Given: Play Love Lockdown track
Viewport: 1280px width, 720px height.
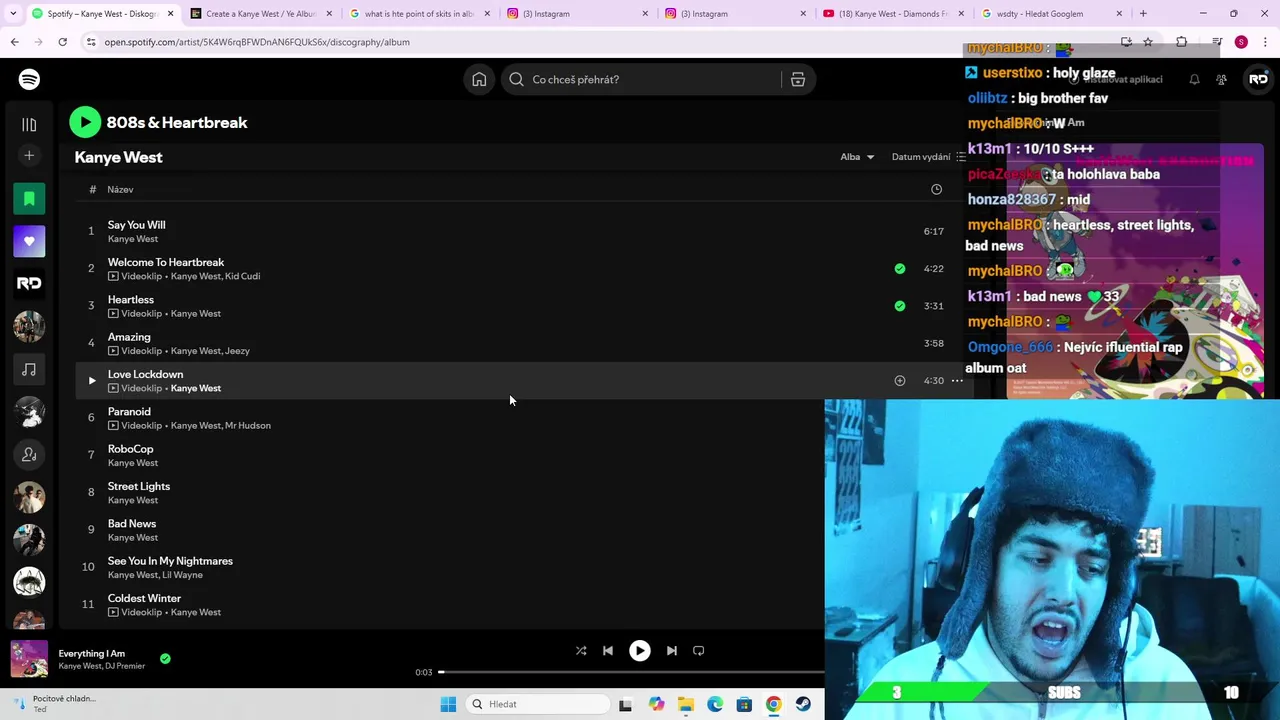Looking at the screenshot, I should point(91,381).
